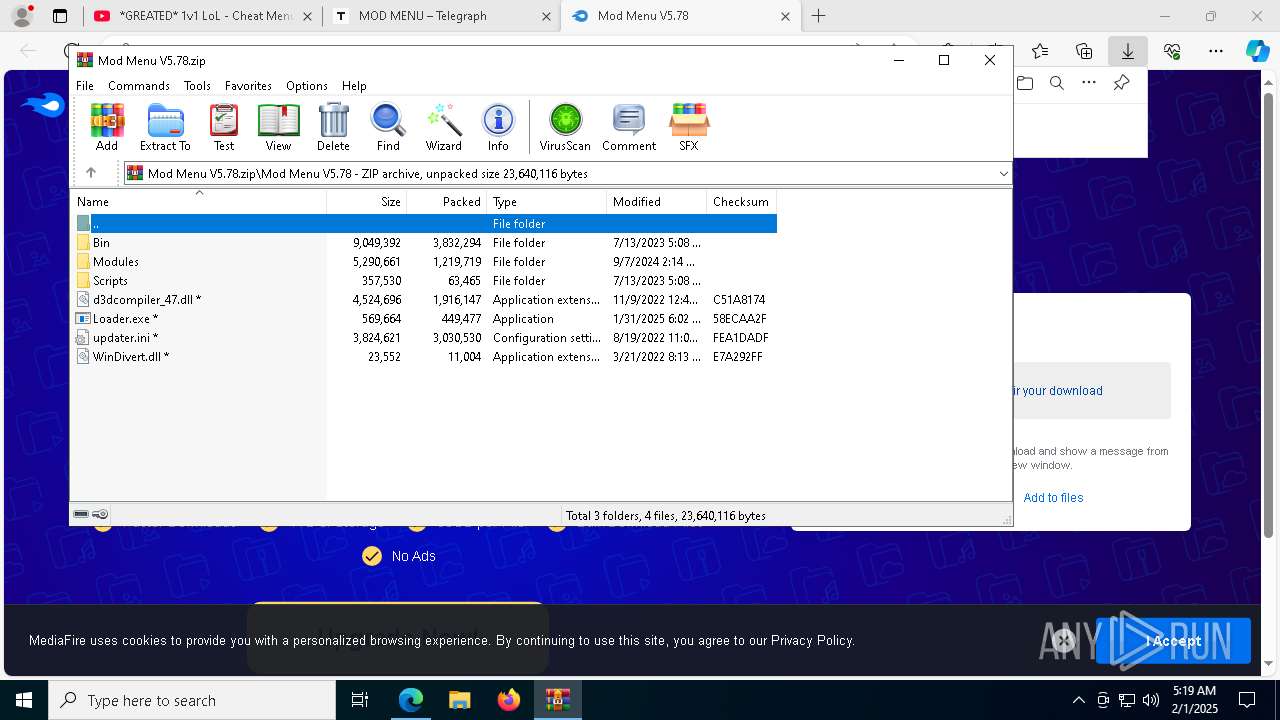Select Loader.exe file
The height and width of the screenshot is (720, 1280).
pyautogui.click(x=425, y=319)
